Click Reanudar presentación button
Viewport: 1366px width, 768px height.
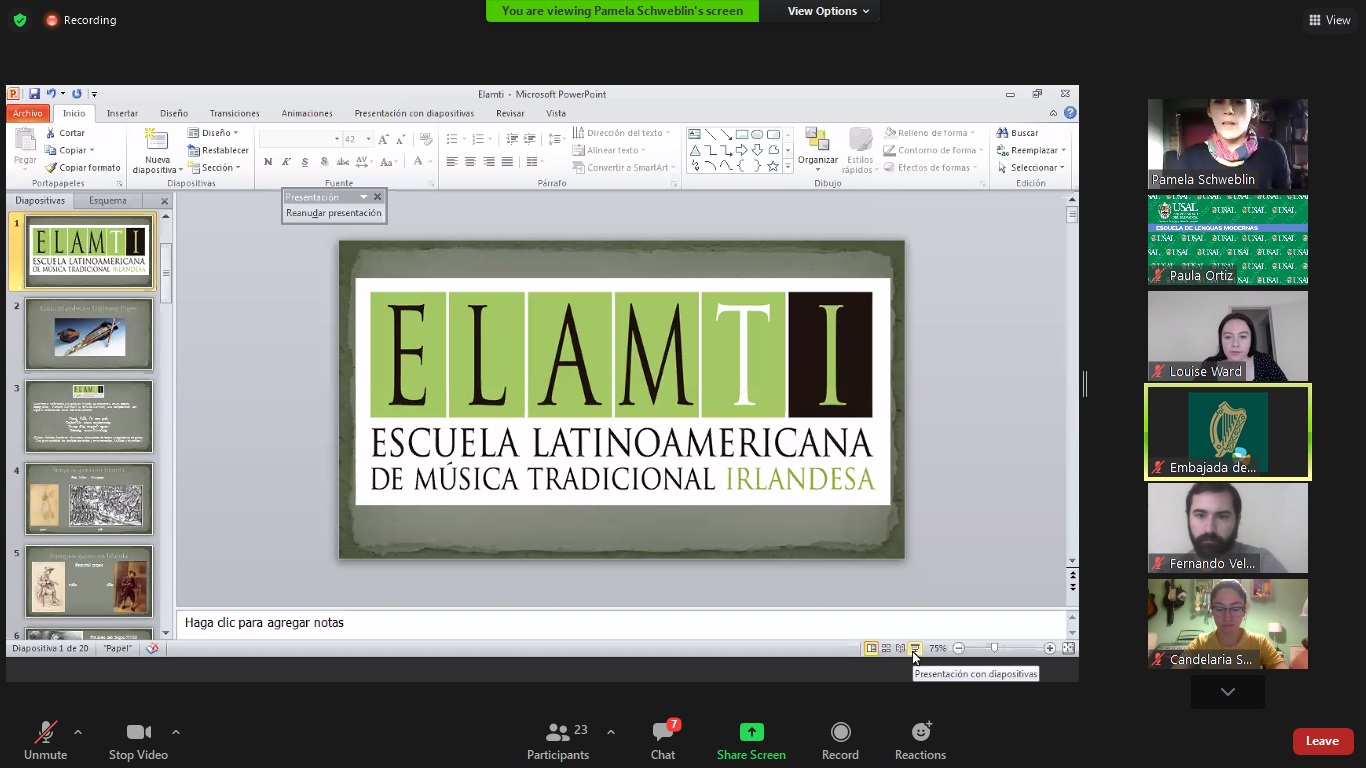333,213
